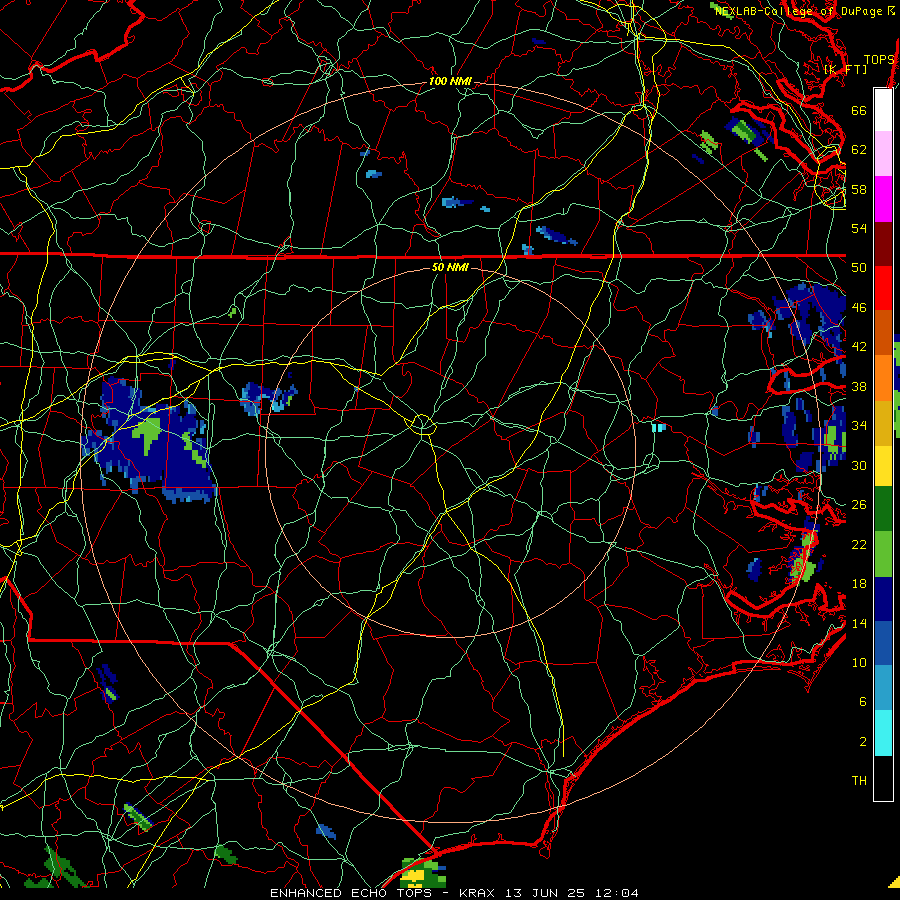
Task: Select the black TH threshold swatch
Action: pyautogui.click(x=883, y=778)
